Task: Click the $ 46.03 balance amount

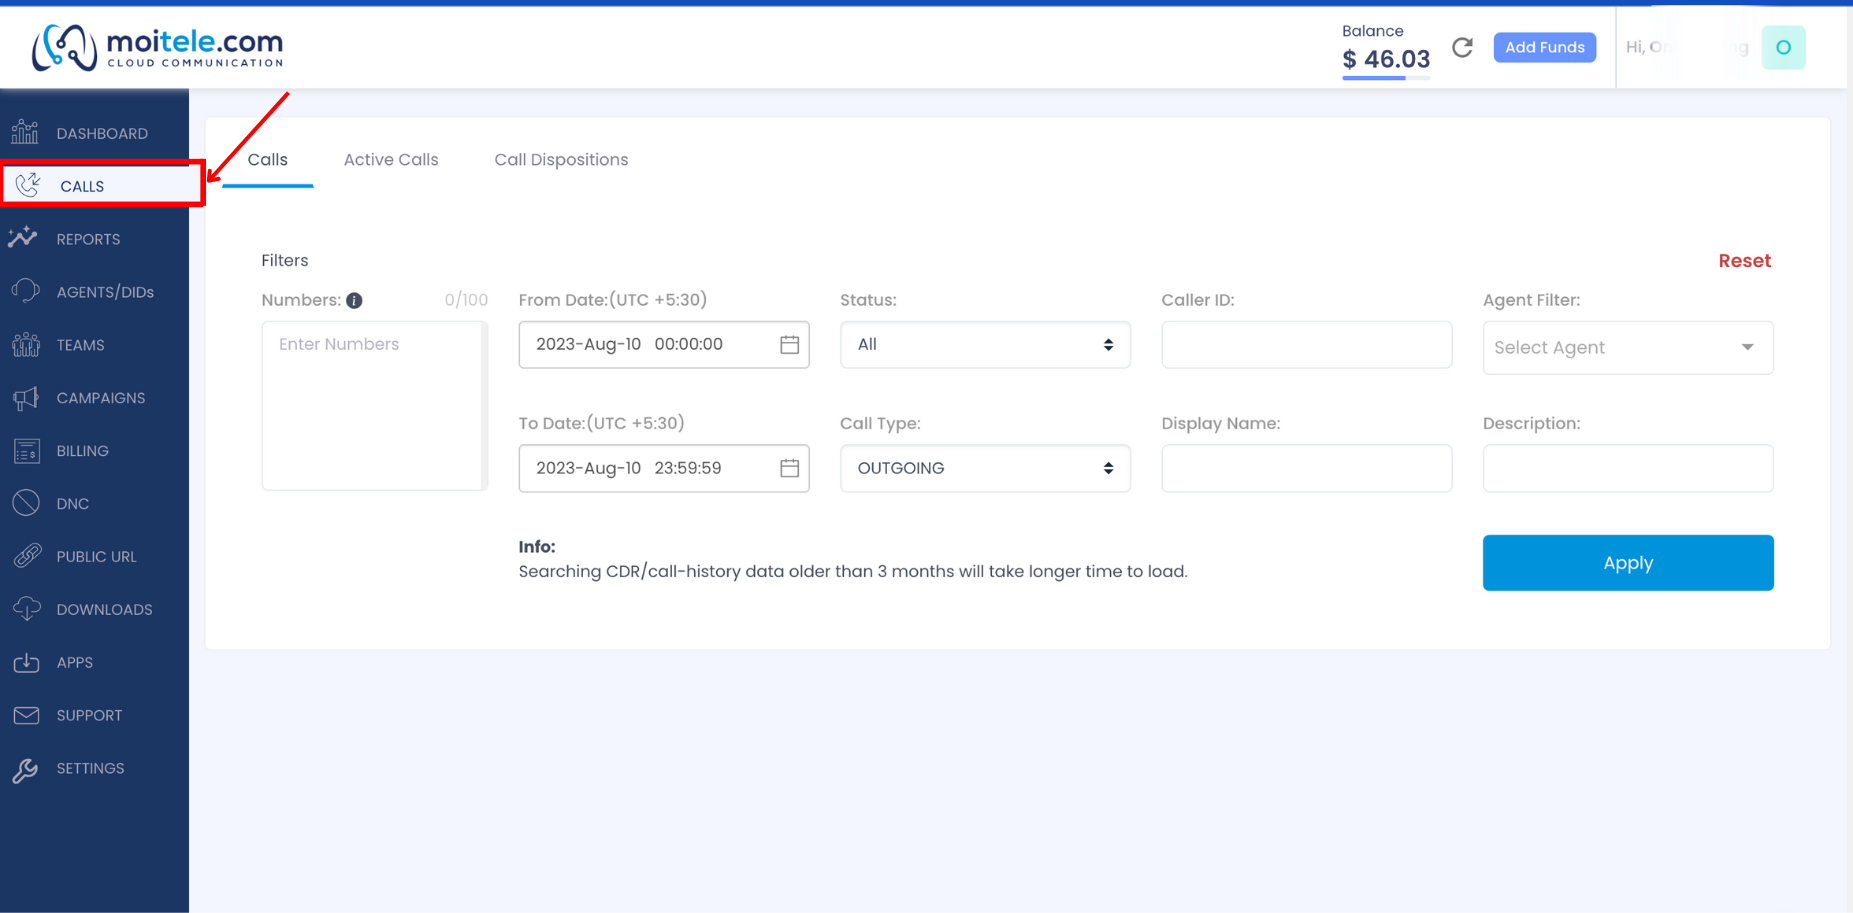Action: coord(1386,59)
